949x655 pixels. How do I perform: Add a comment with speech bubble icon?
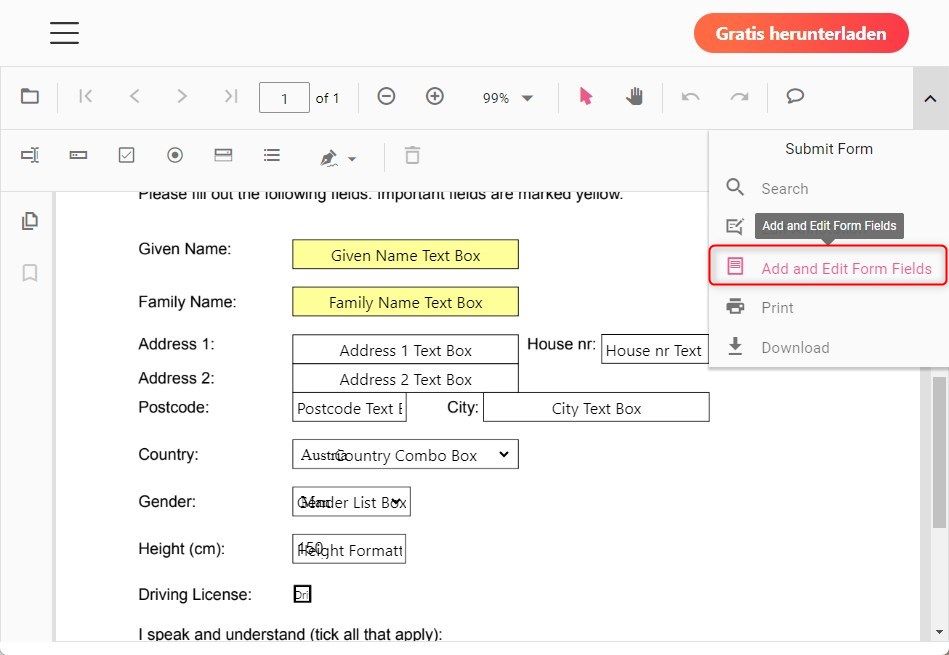795,96
